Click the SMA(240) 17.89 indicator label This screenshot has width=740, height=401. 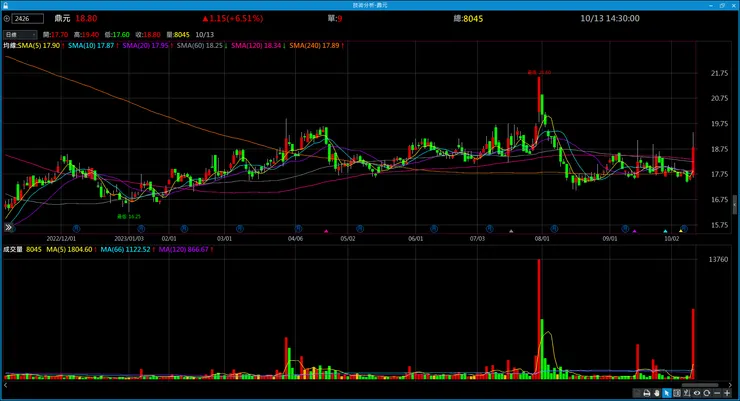point(314,46)
